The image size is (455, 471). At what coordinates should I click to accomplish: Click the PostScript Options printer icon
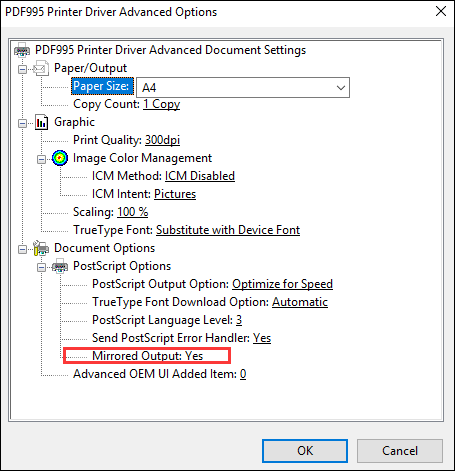[x=60, y=266]
